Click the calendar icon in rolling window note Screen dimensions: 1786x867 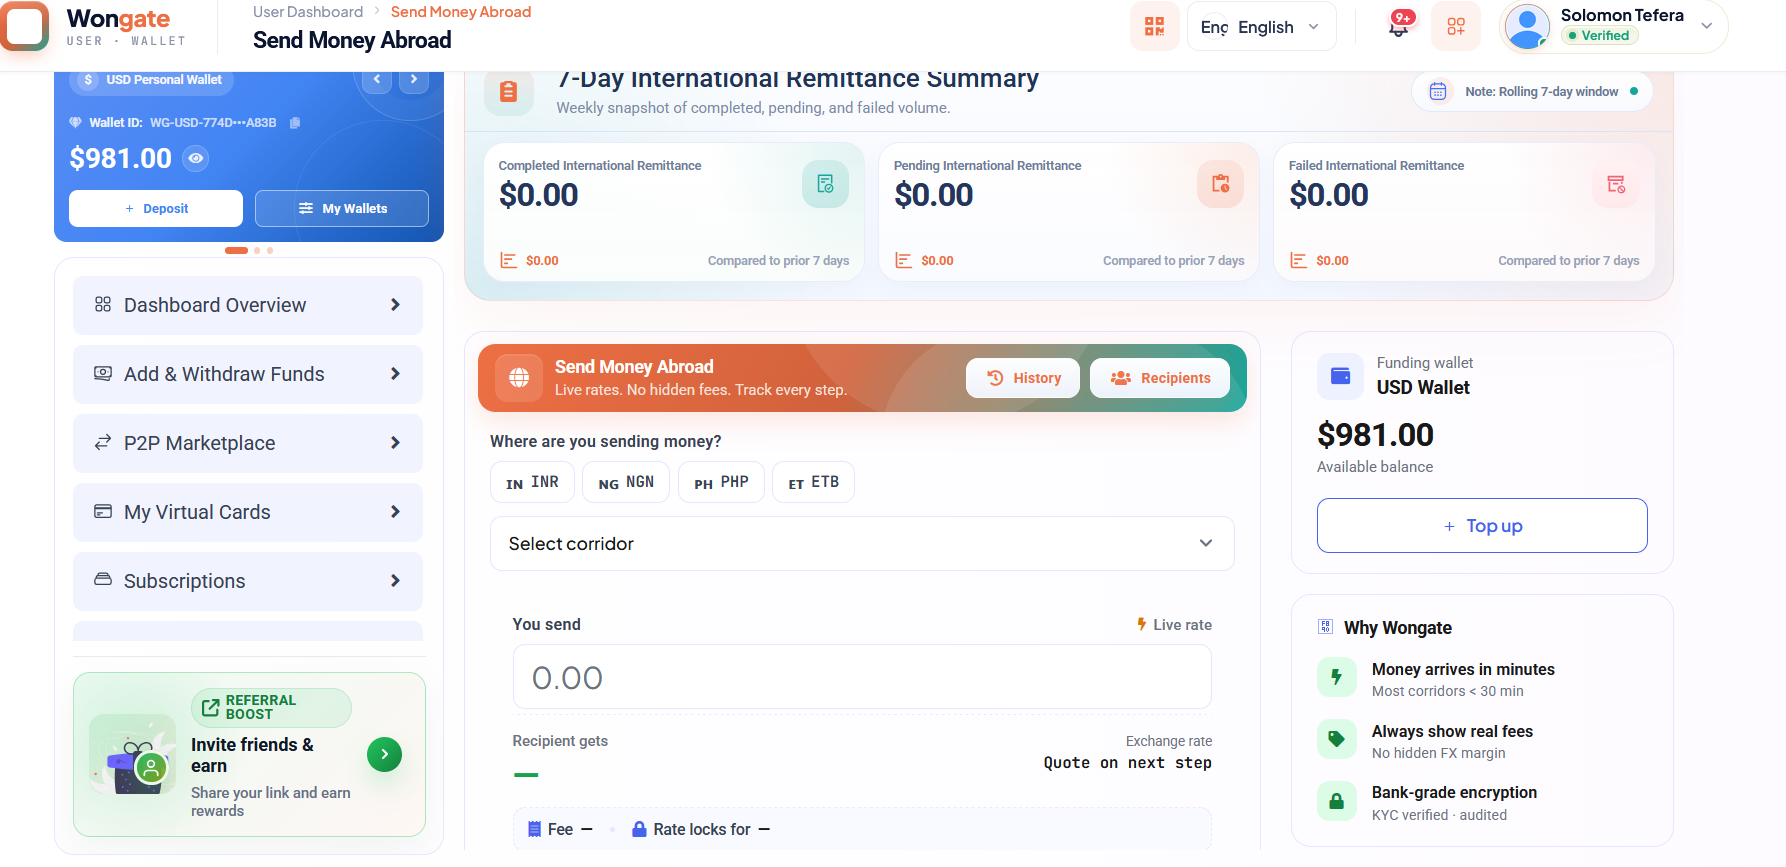pyautogui.click(x=1438, y=92)
